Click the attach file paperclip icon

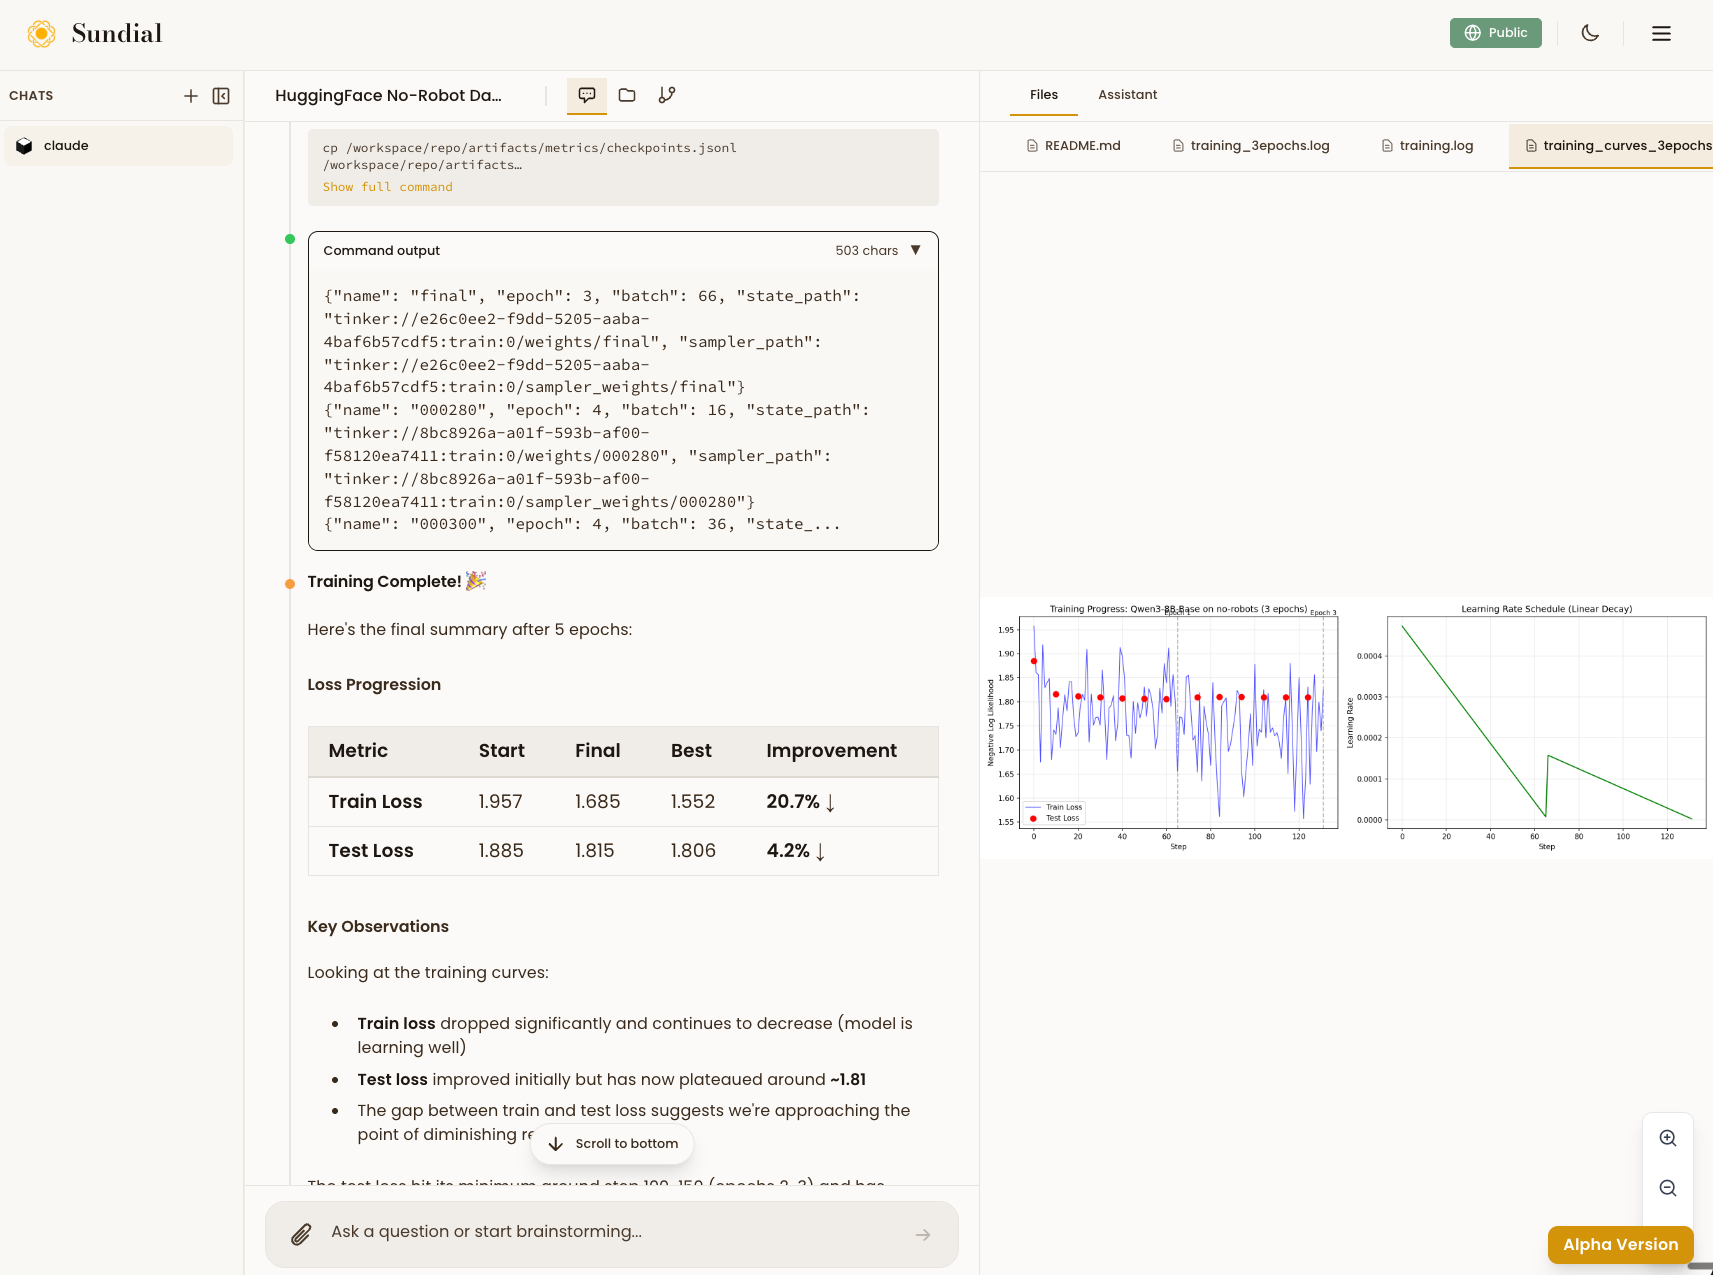[301, 1234]
